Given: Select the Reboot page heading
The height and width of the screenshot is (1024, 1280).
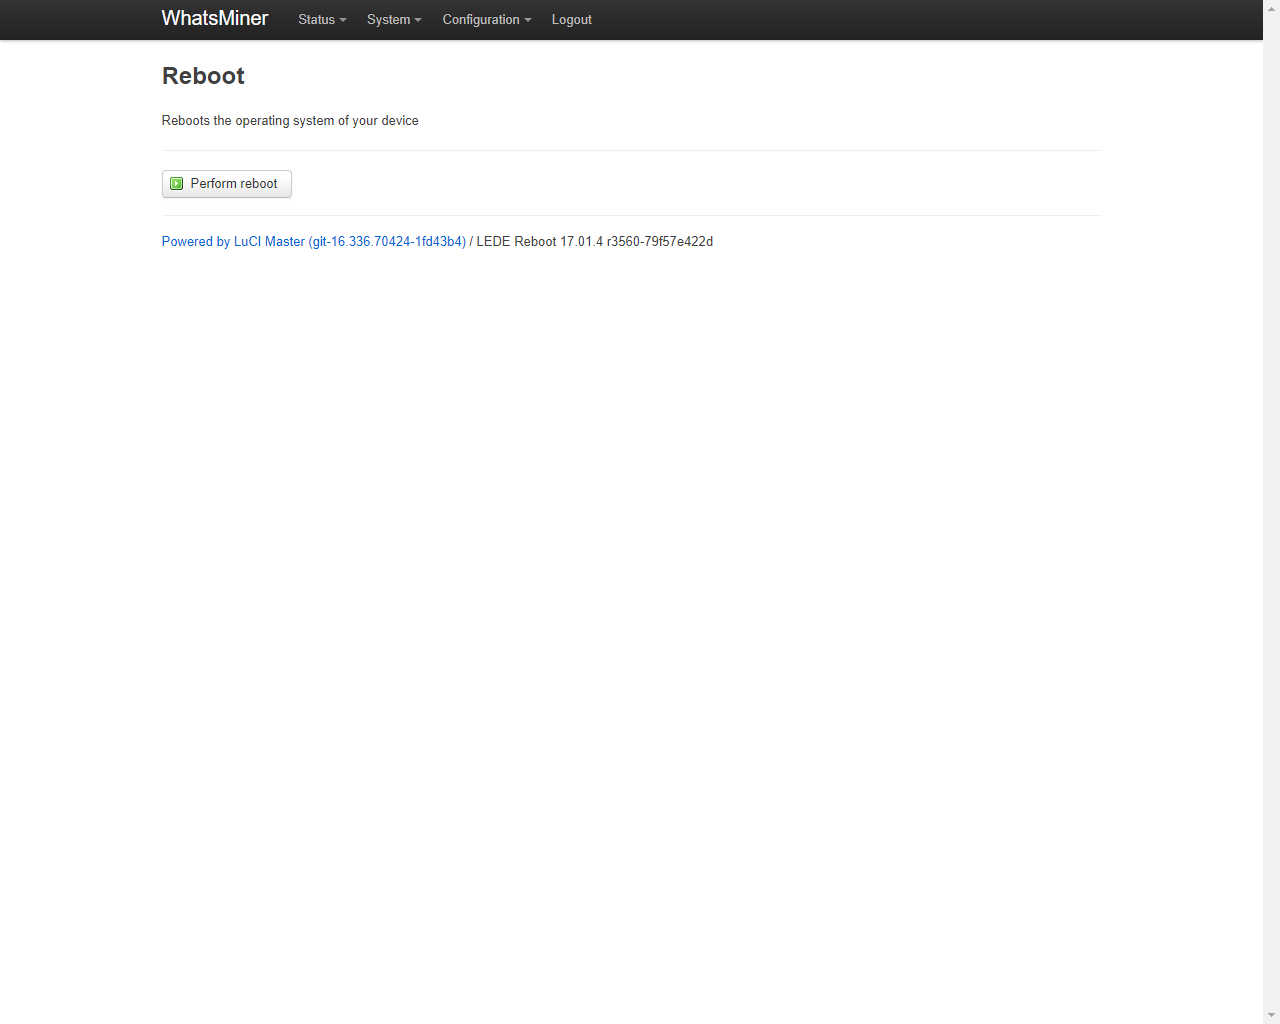Looking at the screenshot, I should point(203,76).
